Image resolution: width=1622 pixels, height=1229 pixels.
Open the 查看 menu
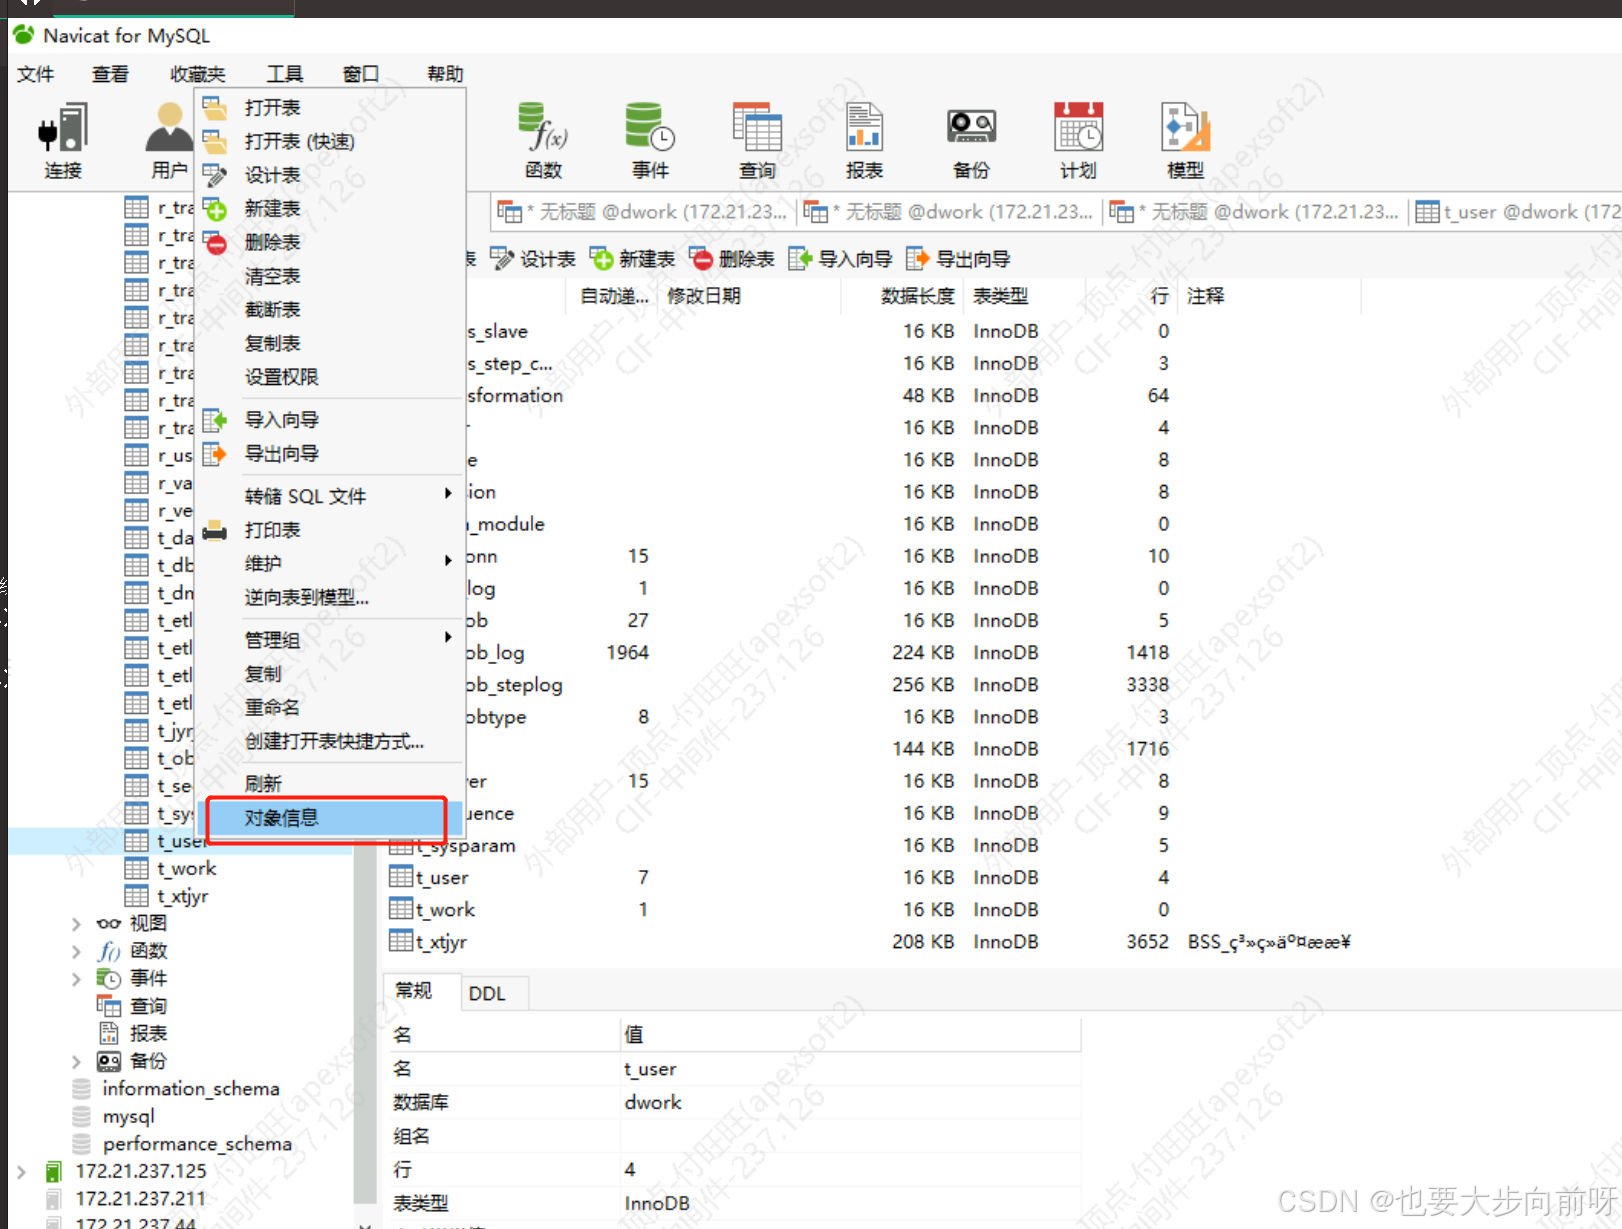[110, 74]
